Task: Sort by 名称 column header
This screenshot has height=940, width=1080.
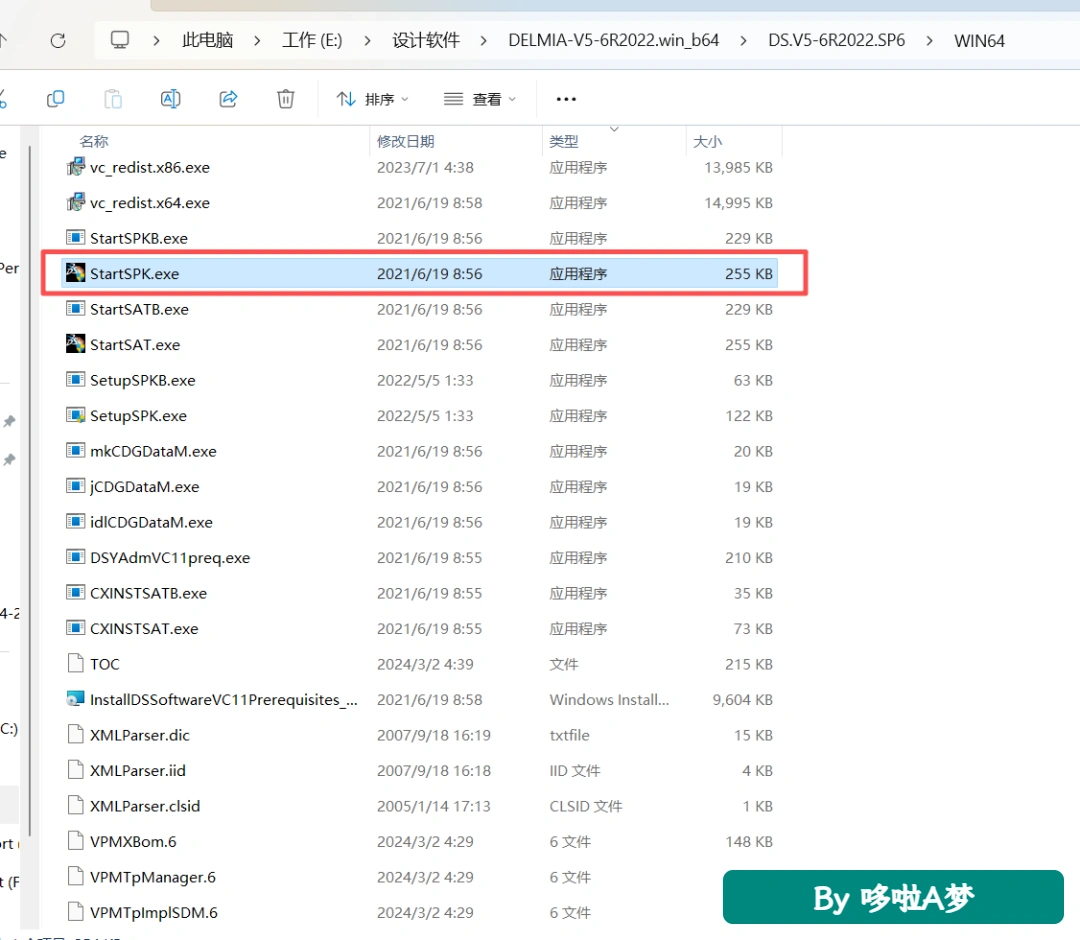Action: click(94, 141)
